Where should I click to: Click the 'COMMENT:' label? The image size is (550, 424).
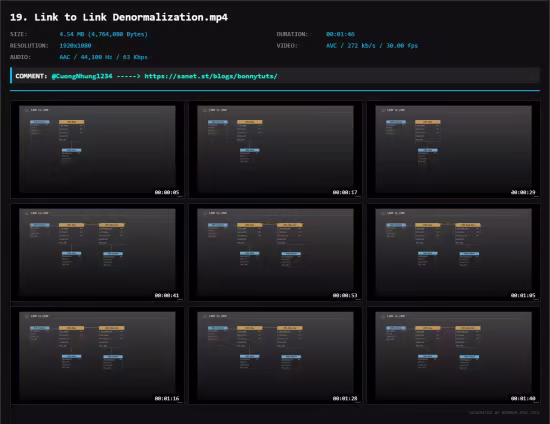31,76
